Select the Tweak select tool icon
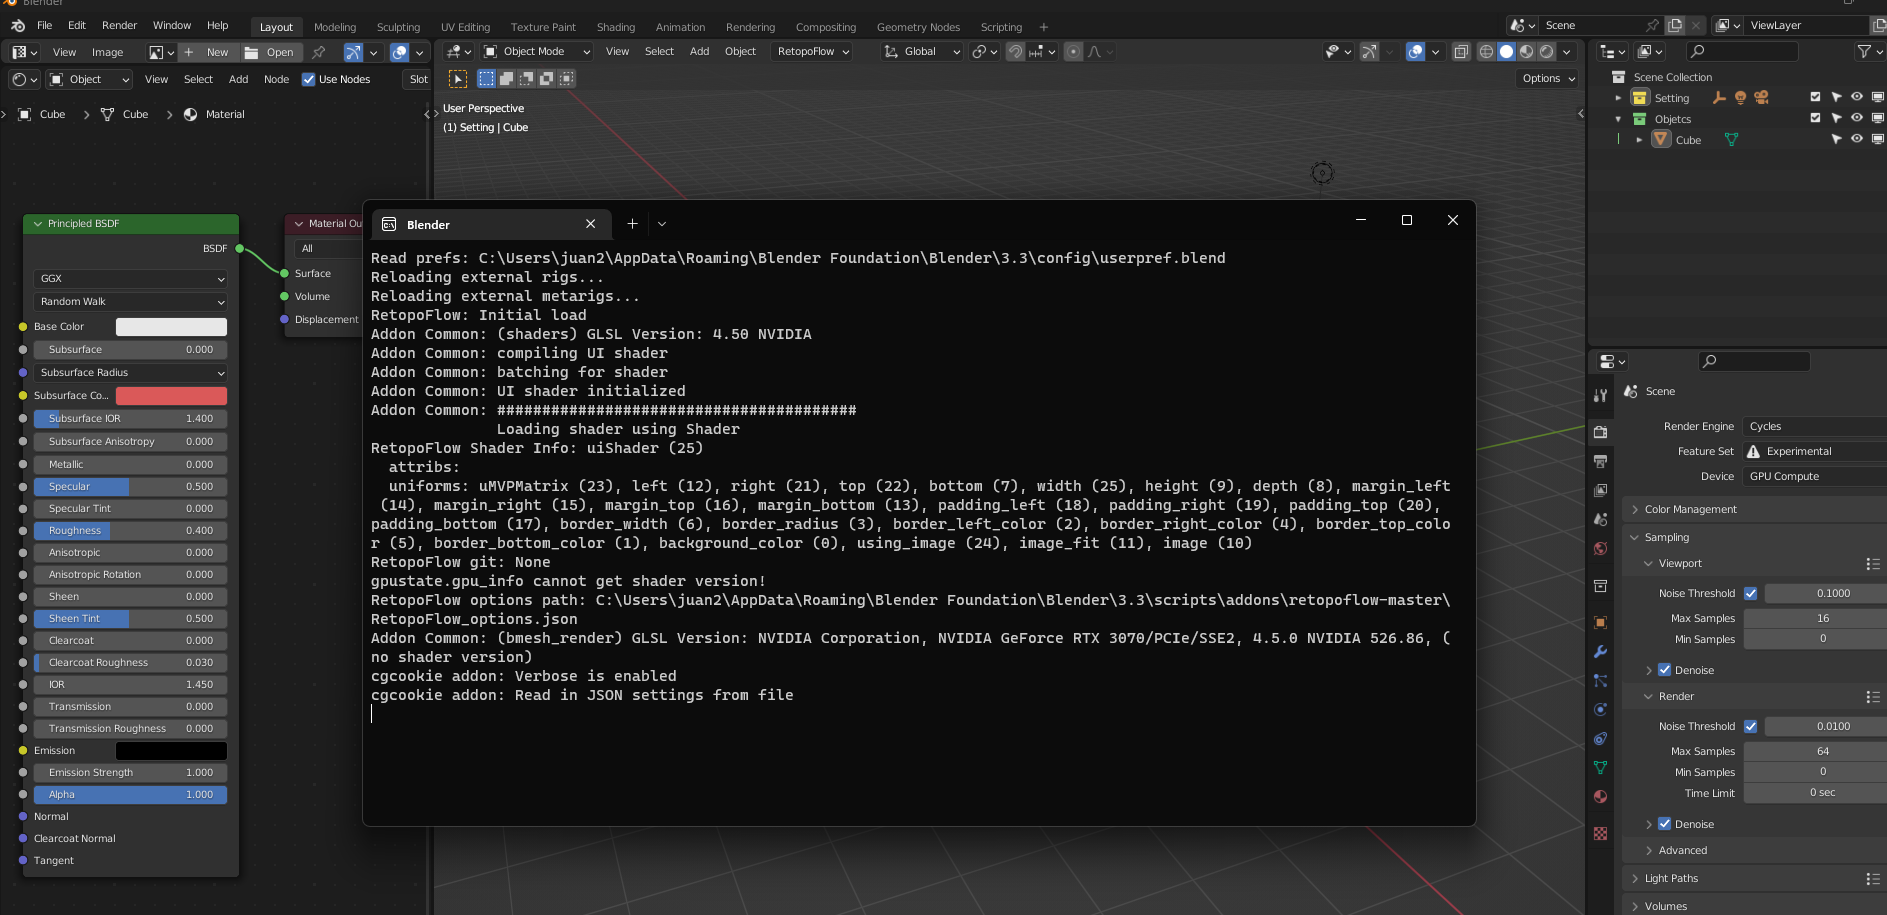Image resolution: width=1887 pixels, height=915 pixels. [x=457, y=79]
